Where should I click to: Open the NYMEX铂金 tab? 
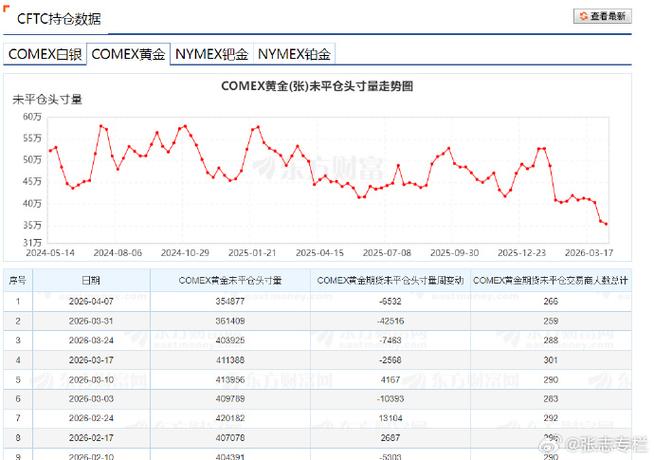294,54
